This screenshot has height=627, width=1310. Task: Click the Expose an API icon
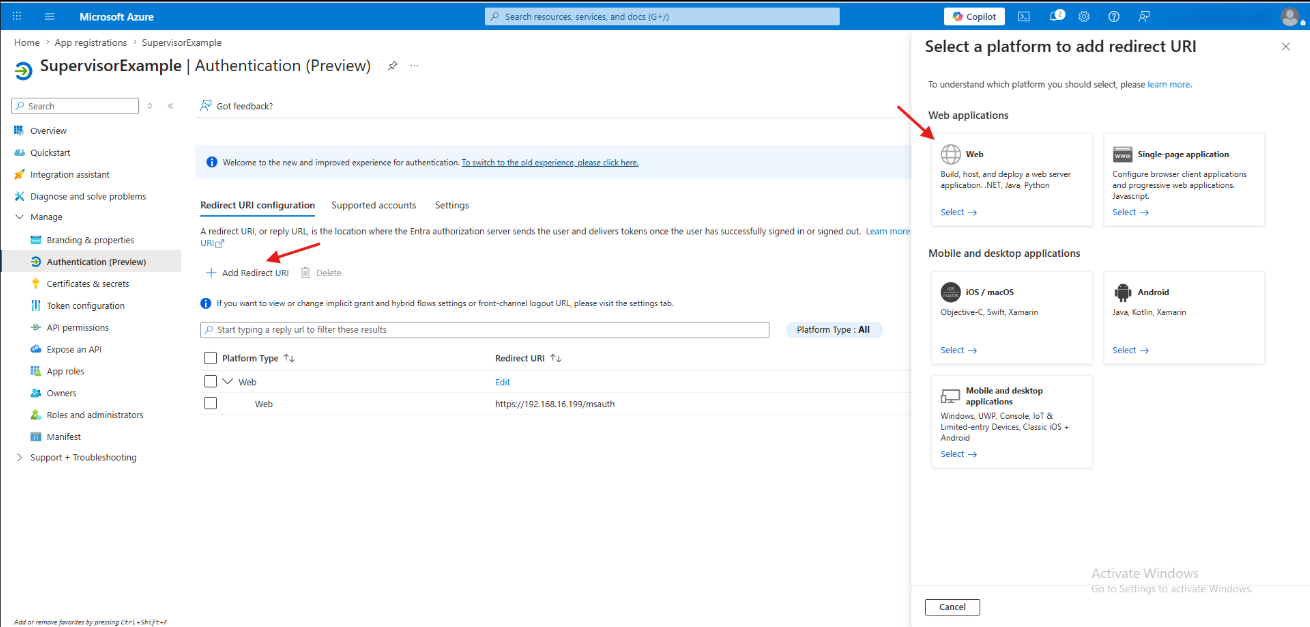click(x=36, y=350)
